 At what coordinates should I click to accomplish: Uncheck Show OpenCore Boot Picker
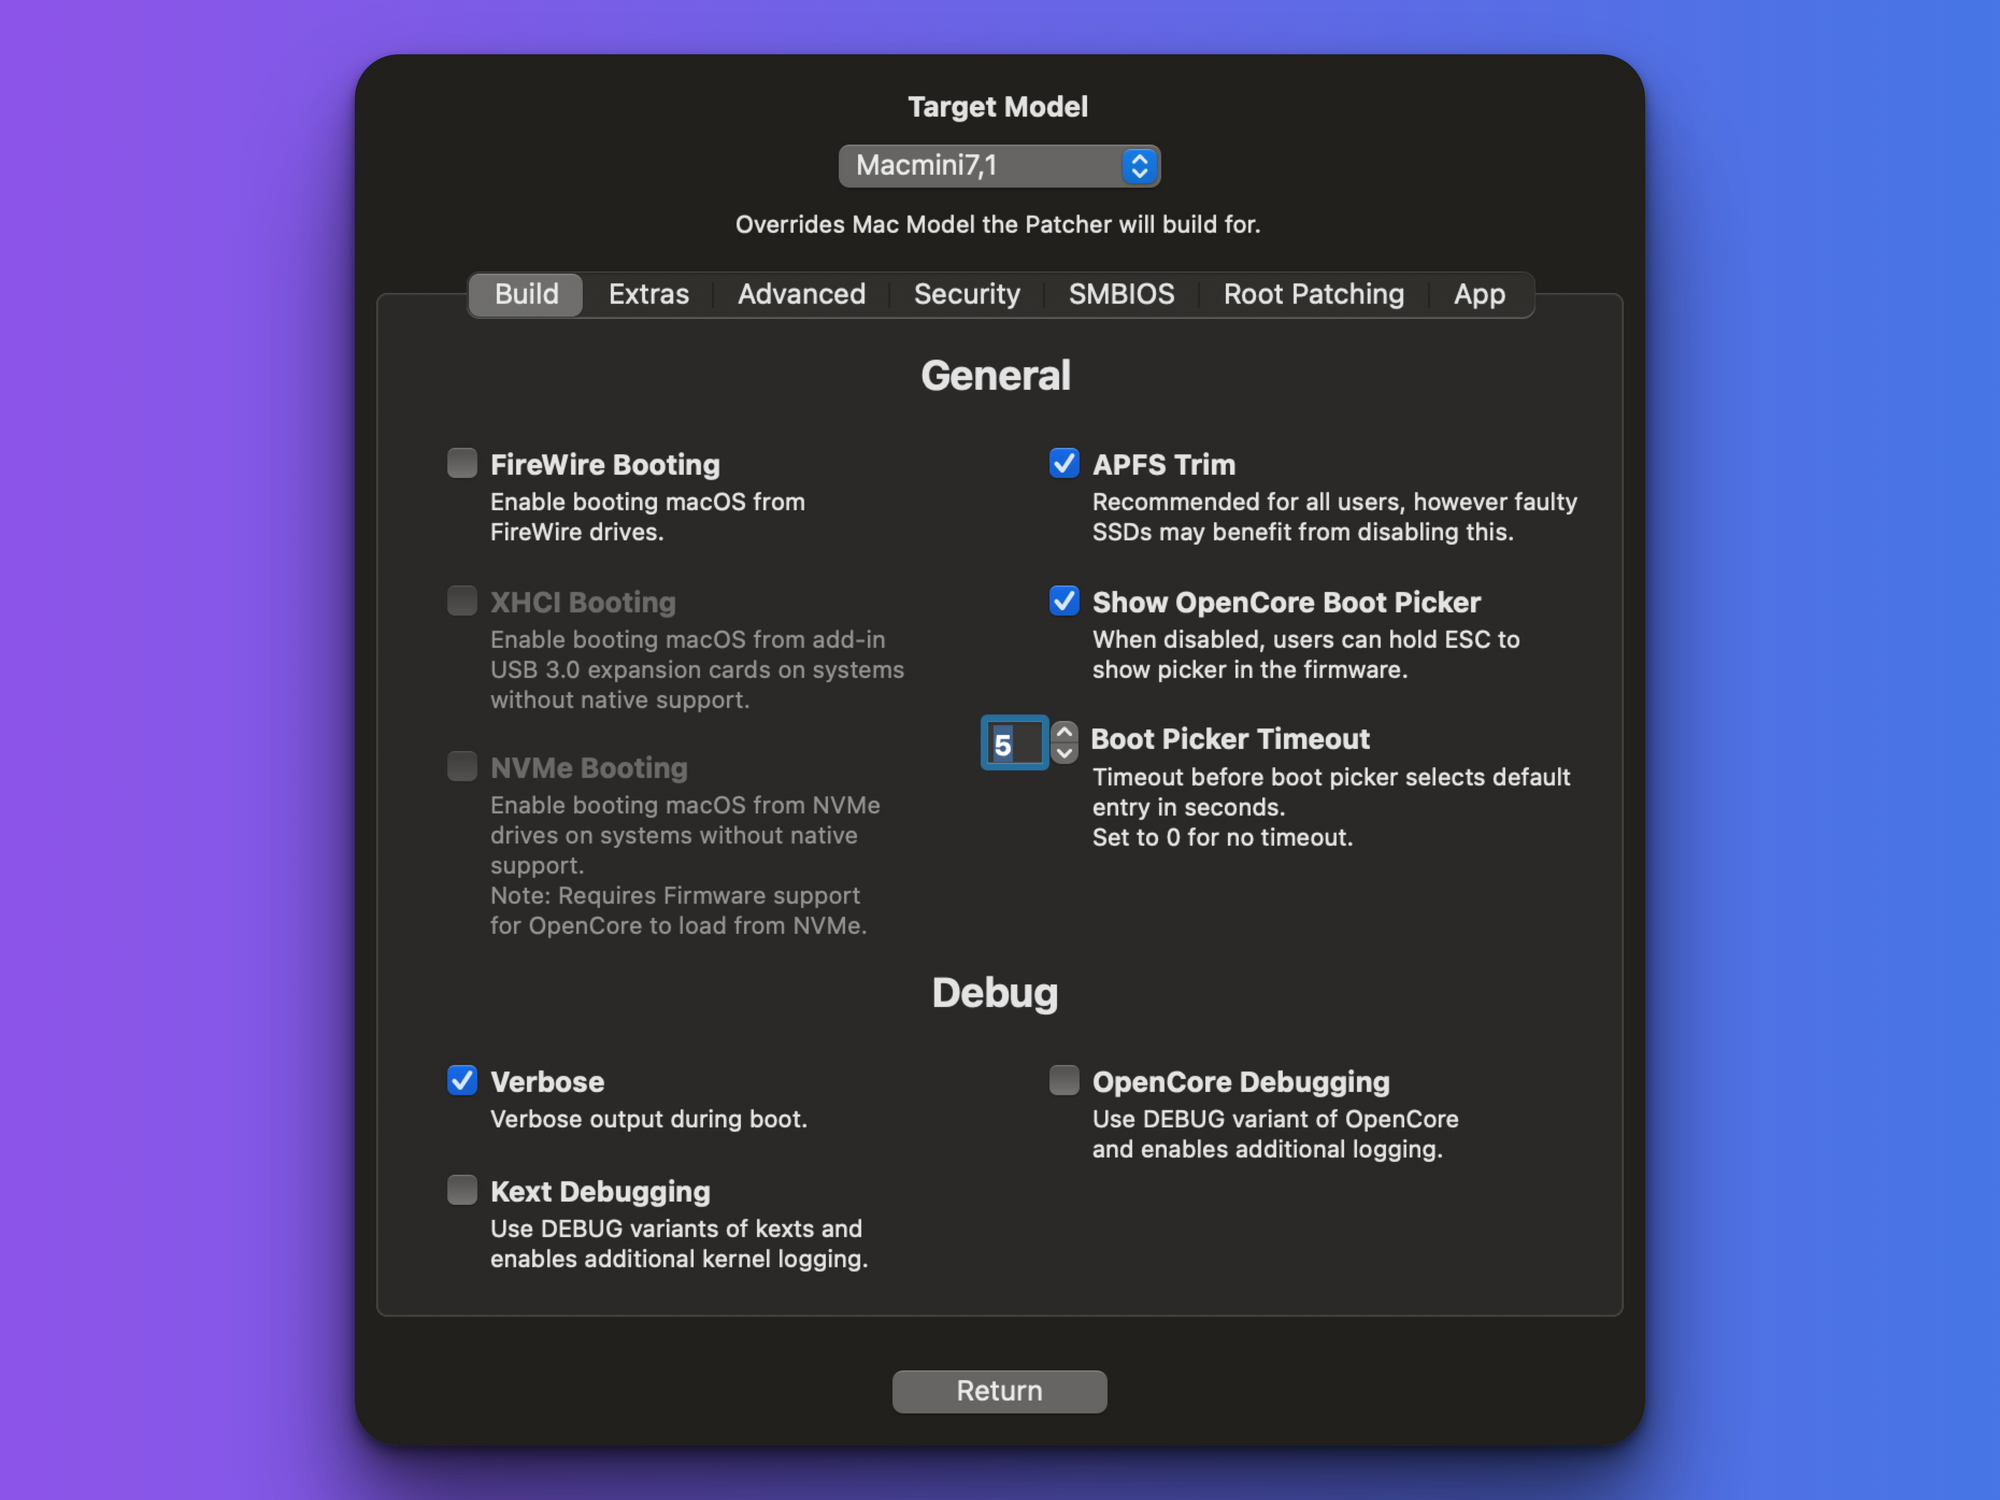[1064, 601]
